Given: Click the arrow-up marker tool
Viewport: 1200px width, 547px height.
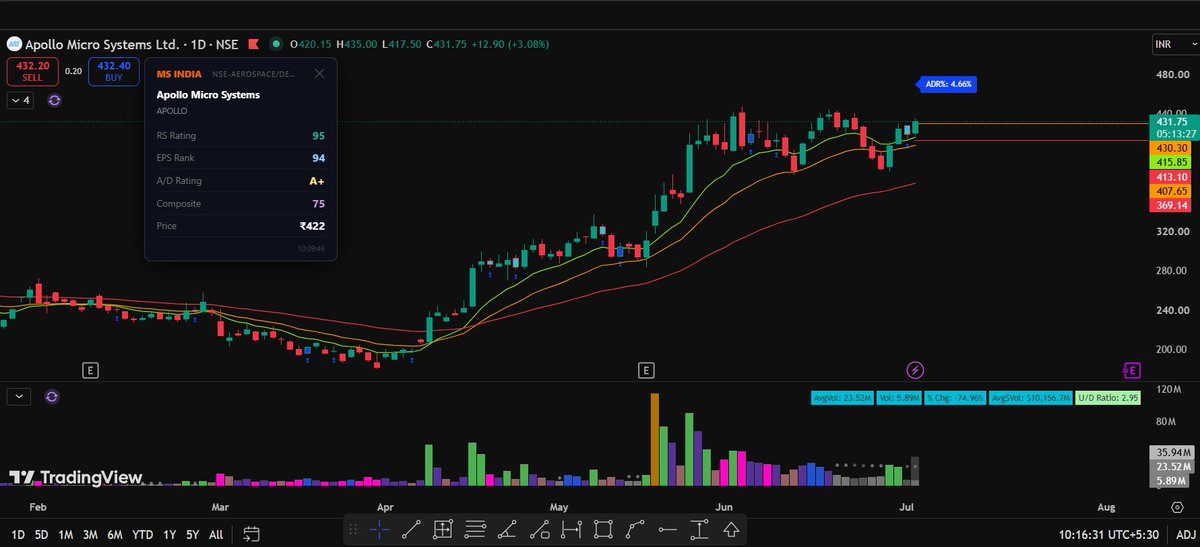Looking at the screenshot, I should pyautogui.click(x=731, y=529).
